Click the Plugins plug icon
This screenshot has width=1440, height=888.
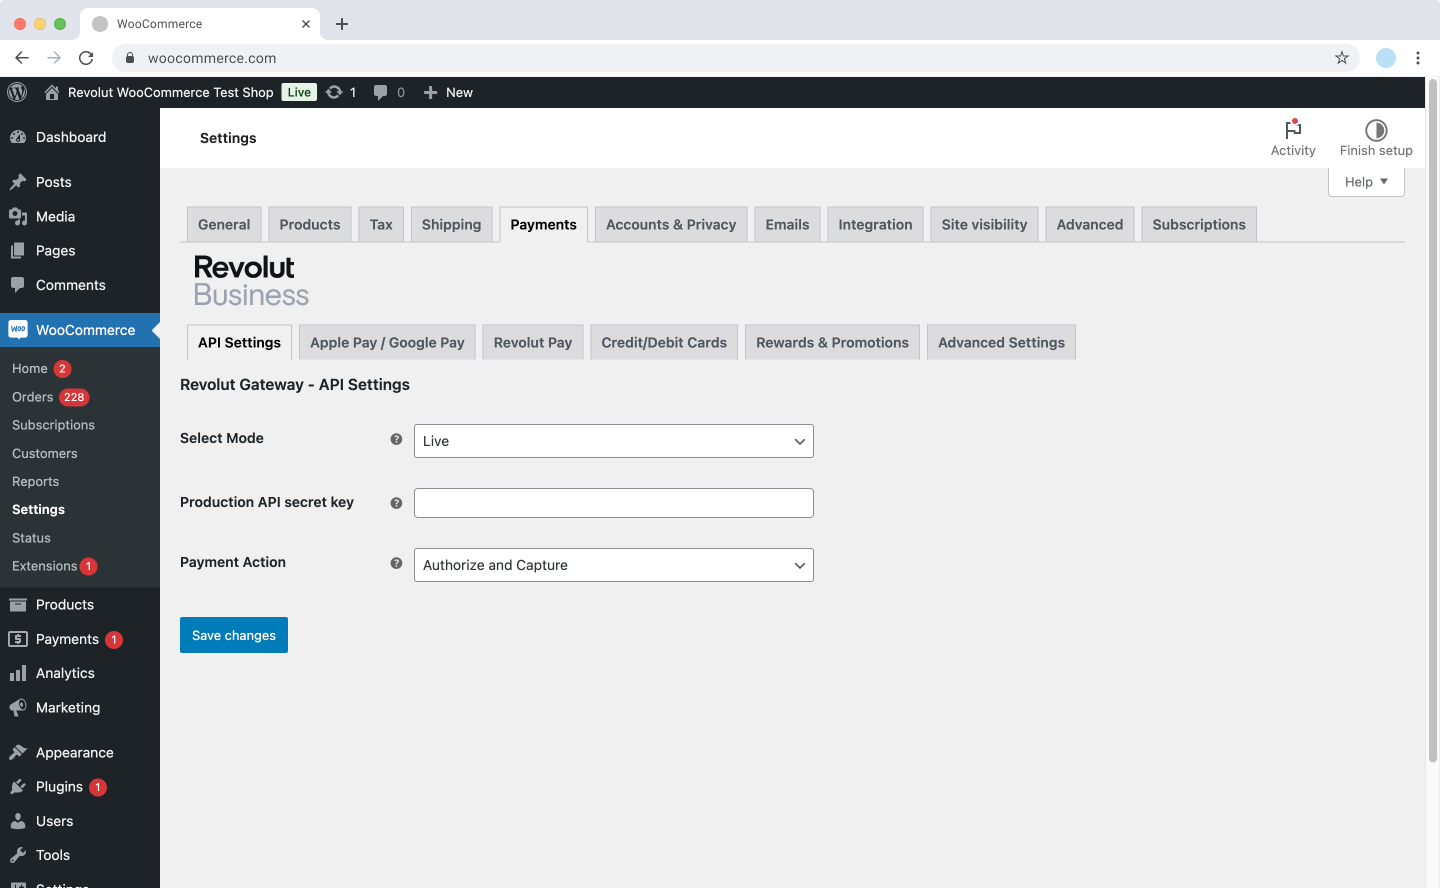tap(18, 787)
